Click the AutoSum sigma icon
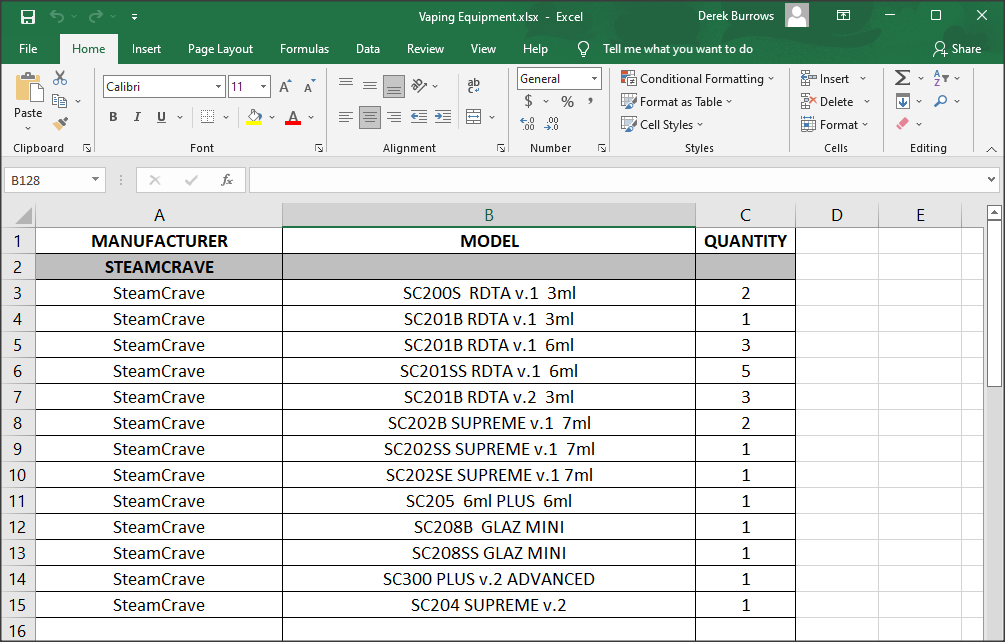This screenshot has height=642, width=1005. click(902, 78)
